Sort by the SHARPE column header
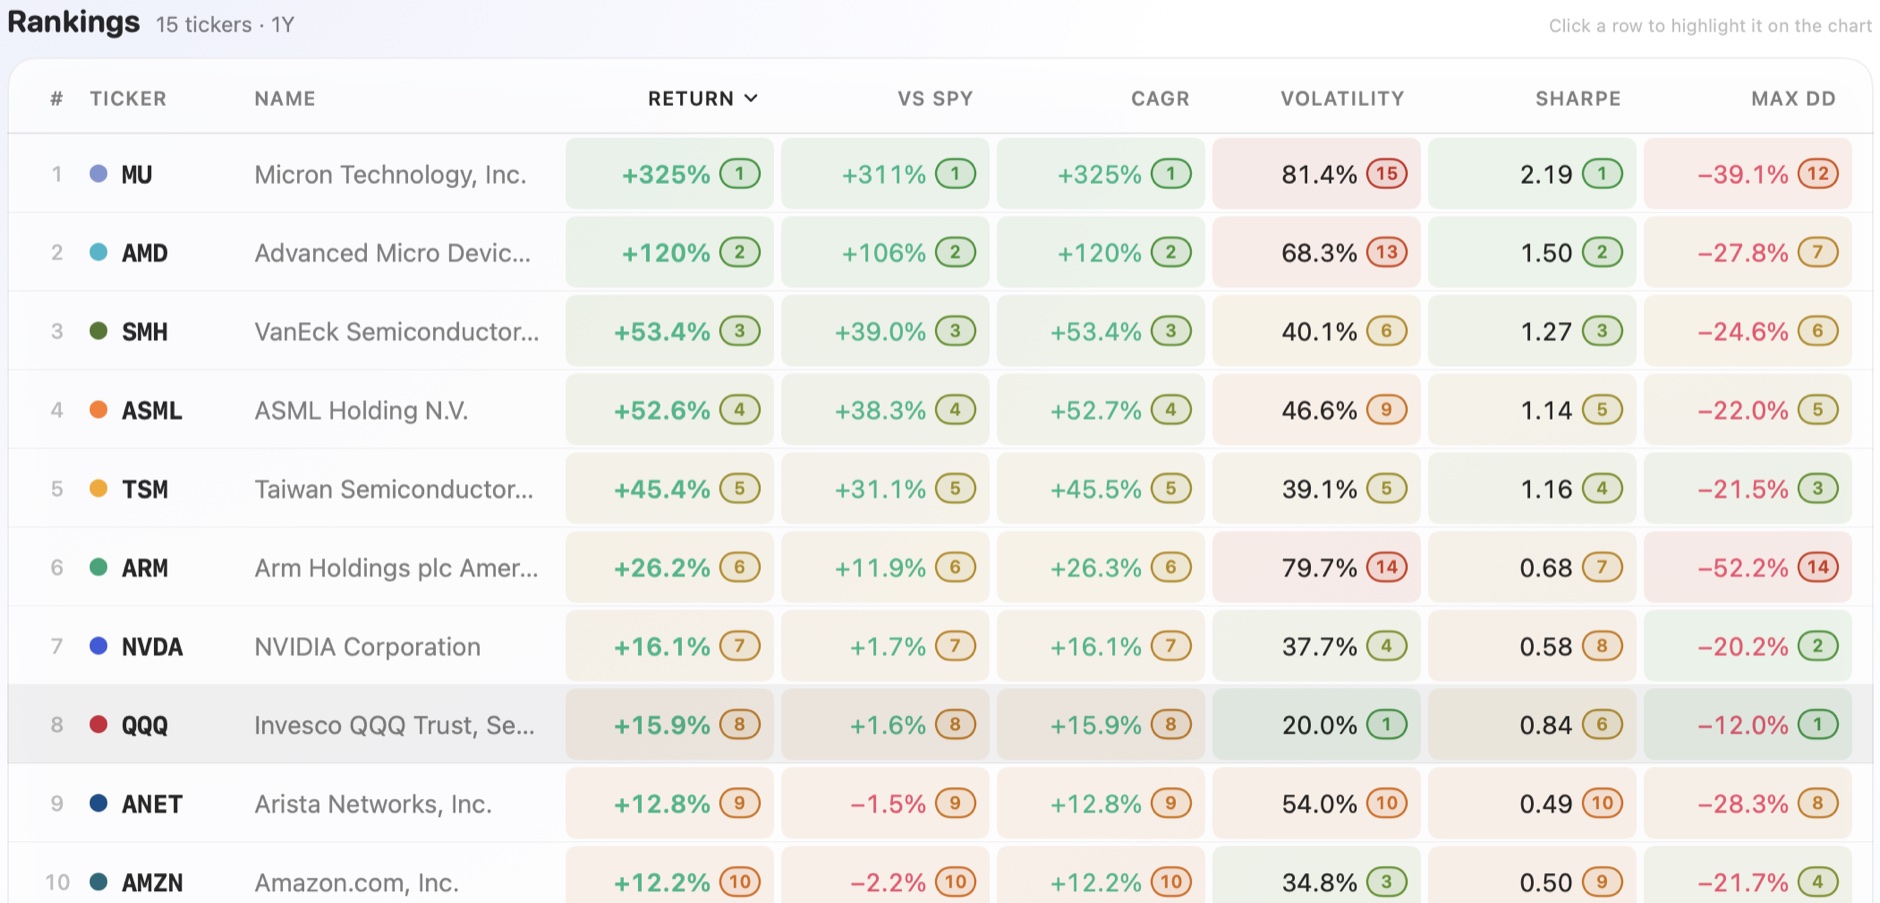Screen dimensions: 1880x903 tap(1578, 98)
